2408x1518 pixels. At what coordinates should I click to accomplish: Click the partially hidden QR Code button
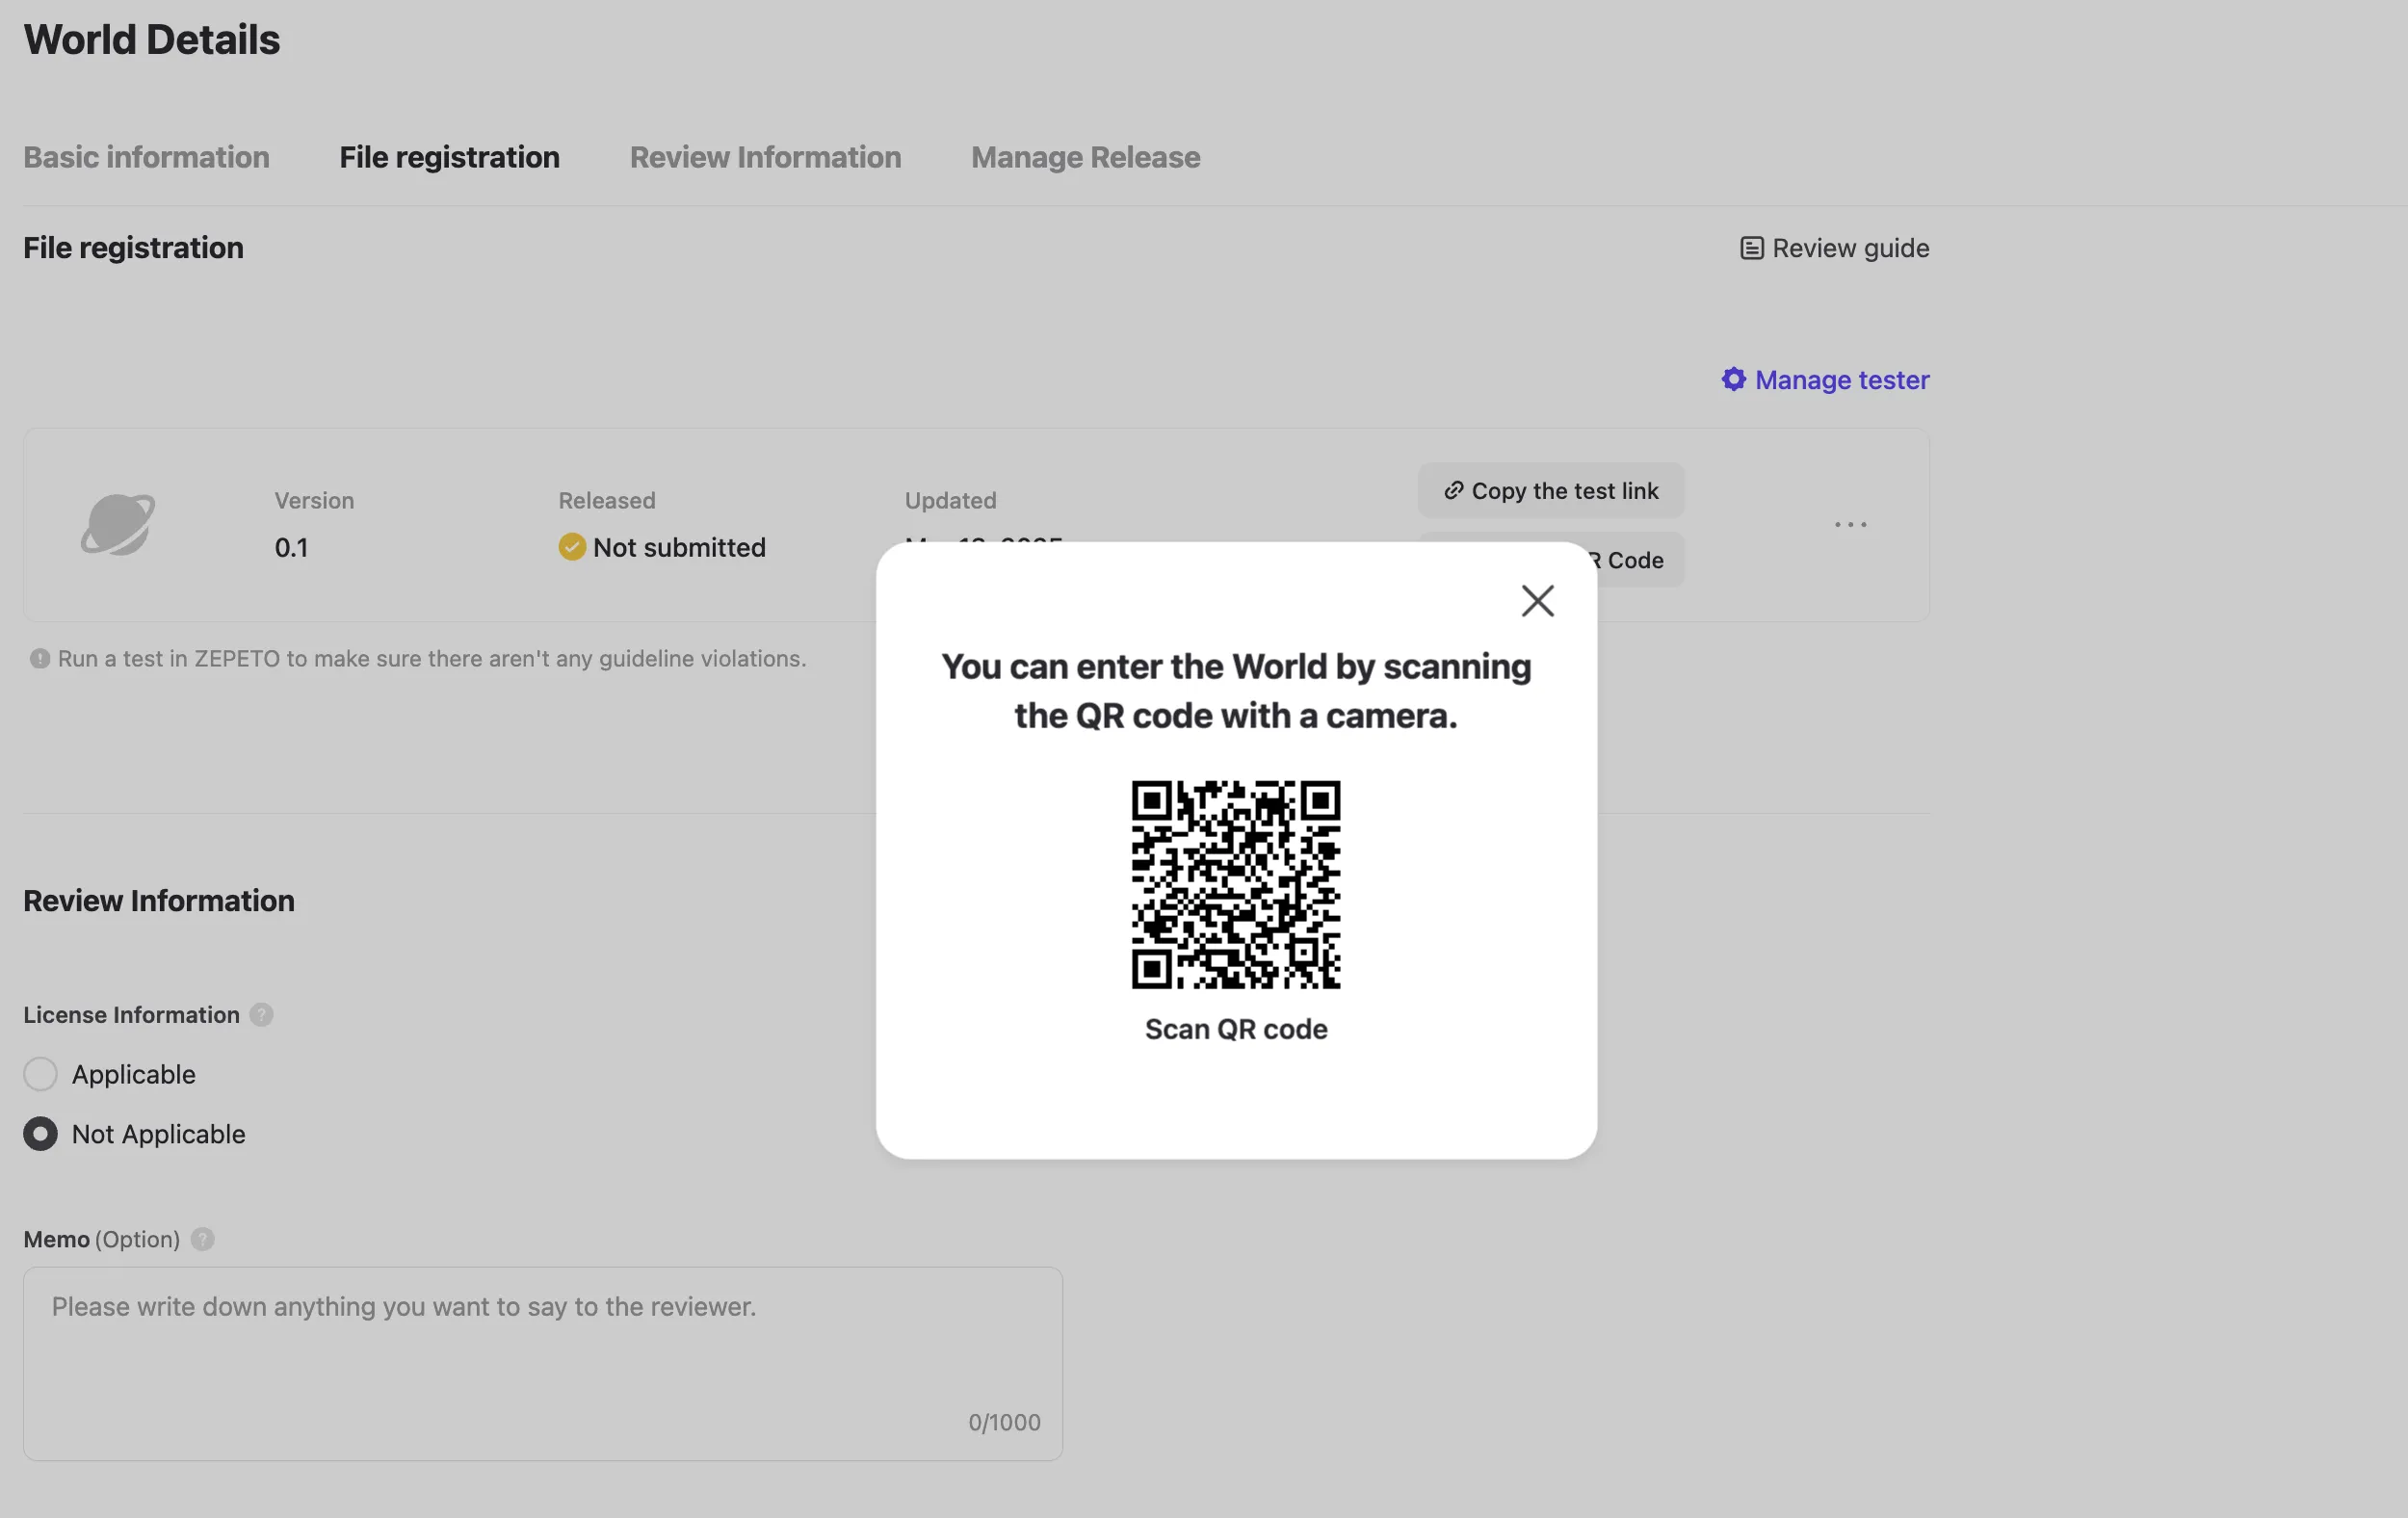(x=1639, y=560)
